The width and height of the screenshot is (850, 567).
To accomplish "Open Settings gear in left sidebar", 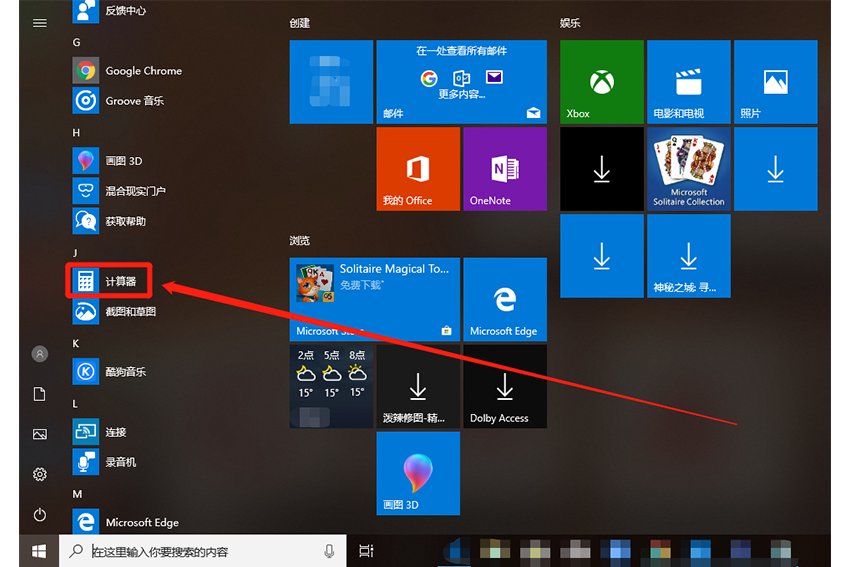I will coord(40,474).
